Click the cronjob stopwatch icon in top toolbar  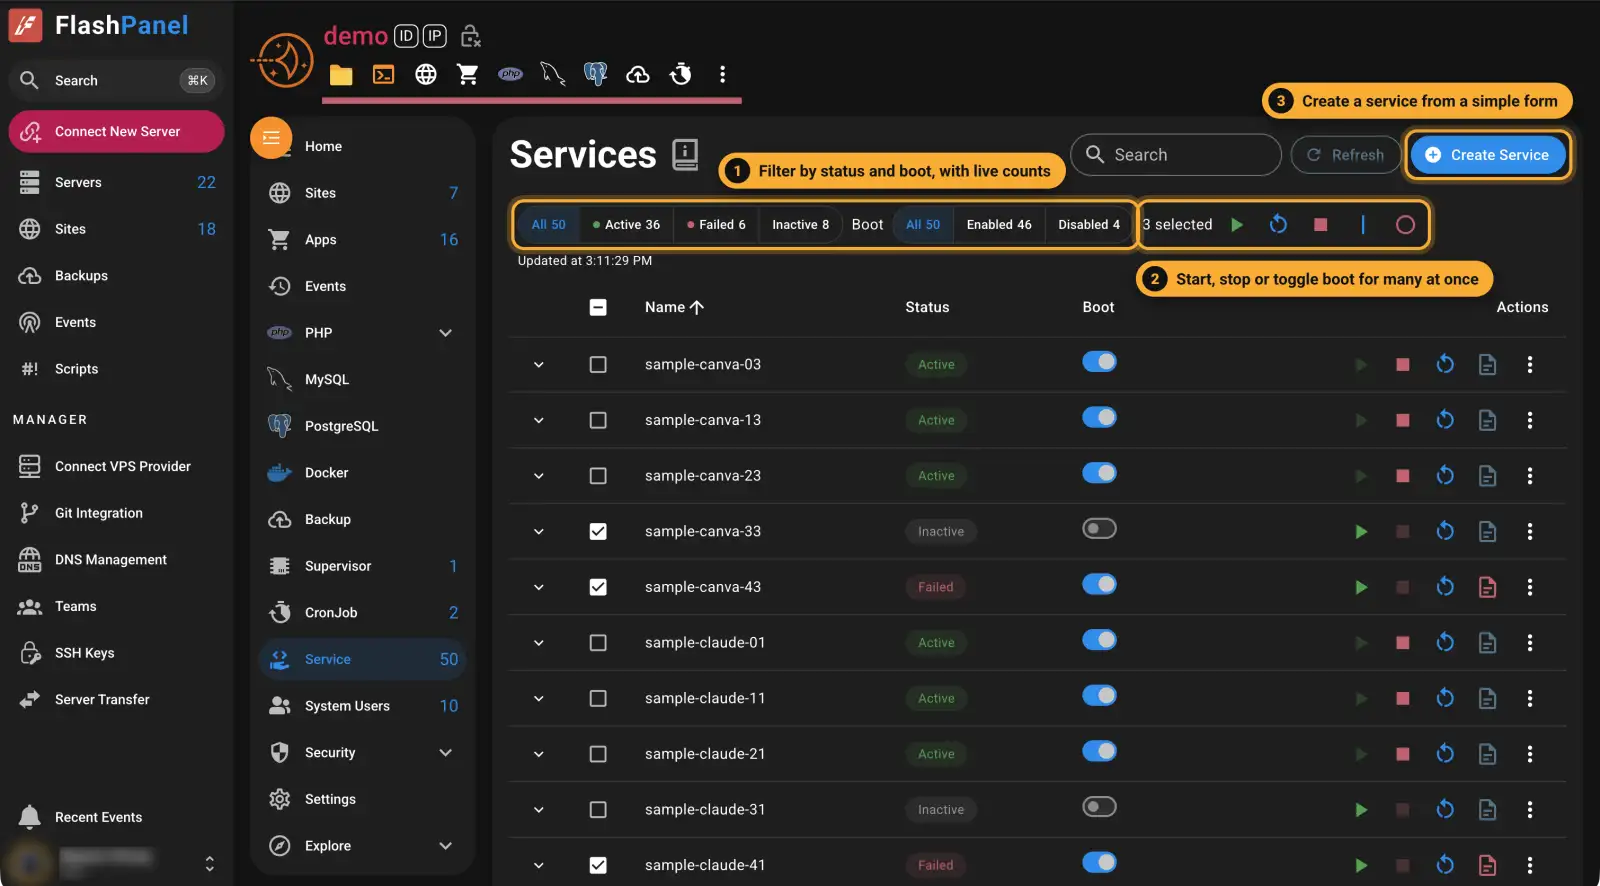[x=681, y=74]
